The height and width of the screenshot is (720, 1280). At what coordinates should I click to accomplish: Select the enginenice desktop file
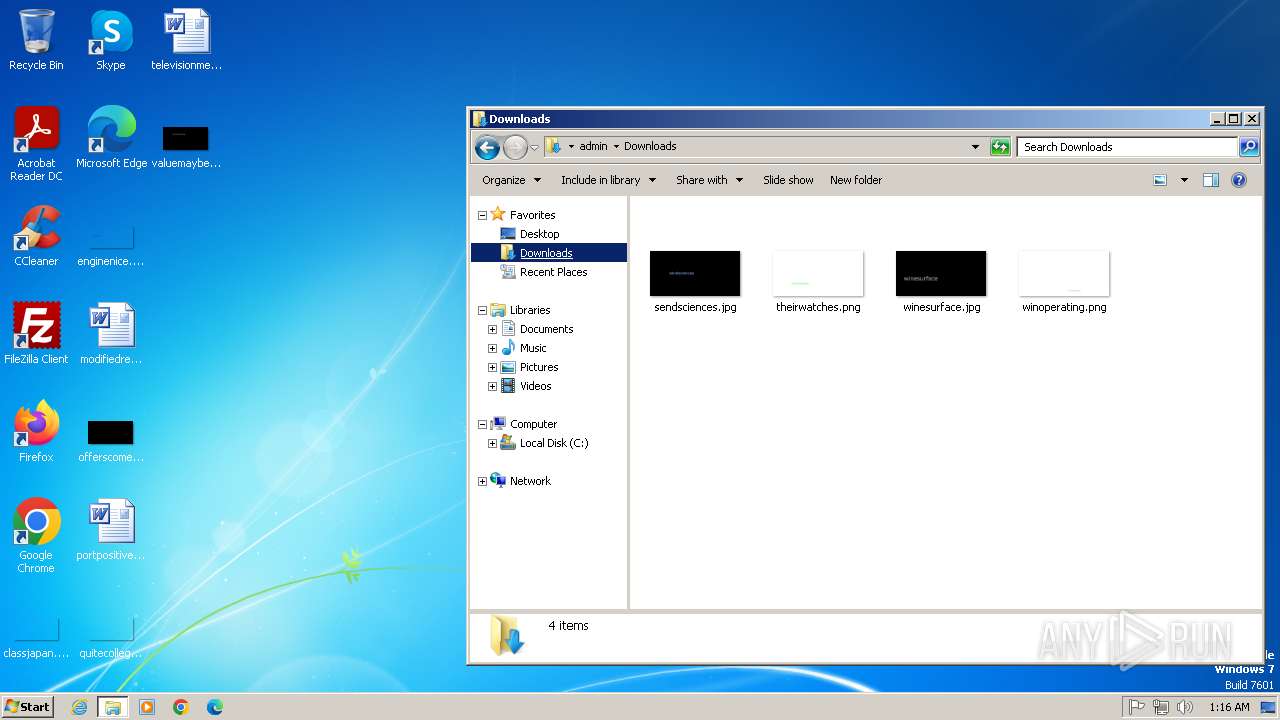[x=111, y=246]
